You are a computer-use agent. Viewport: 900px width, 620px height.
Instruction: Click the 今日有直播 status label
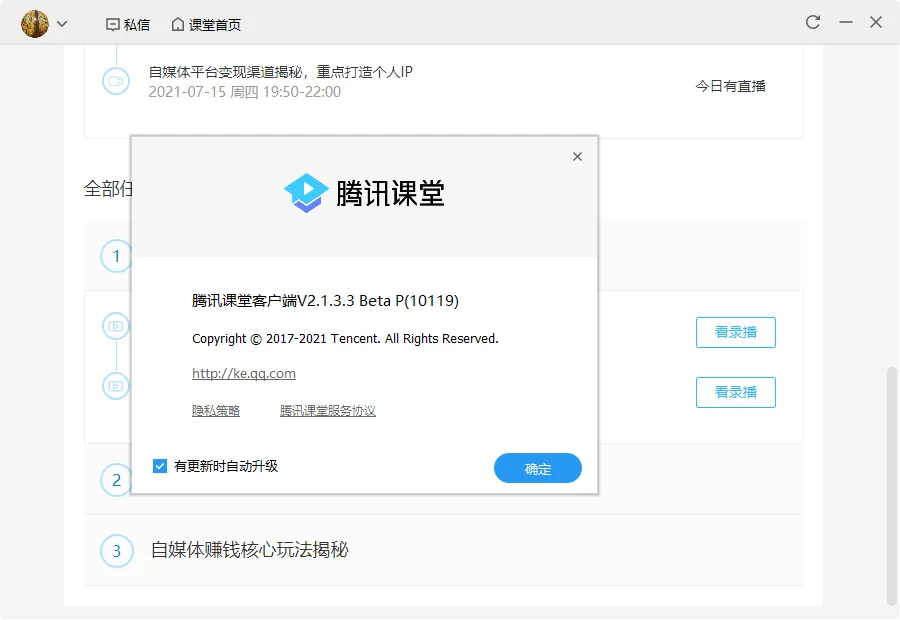(x=730, y=87)
